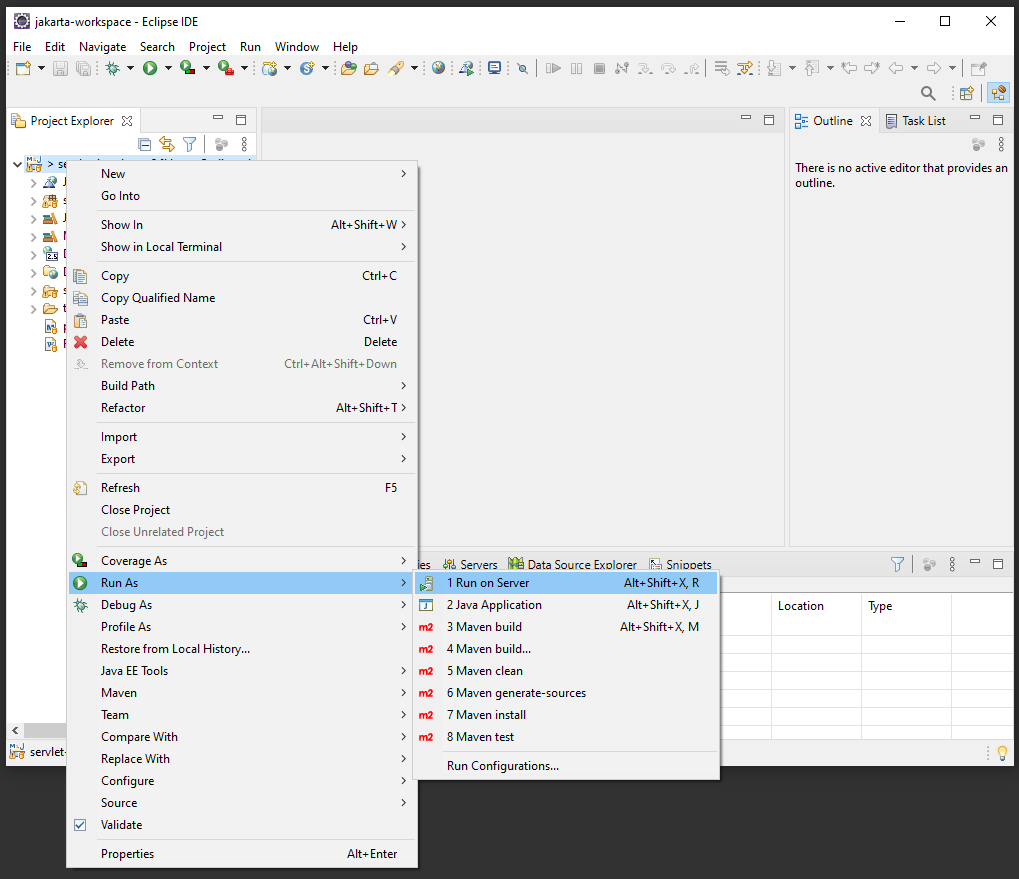Screen dimensions: 1019x879
Task: Click the toolbar search magnifier icon
Action: [x=928, y=93]
